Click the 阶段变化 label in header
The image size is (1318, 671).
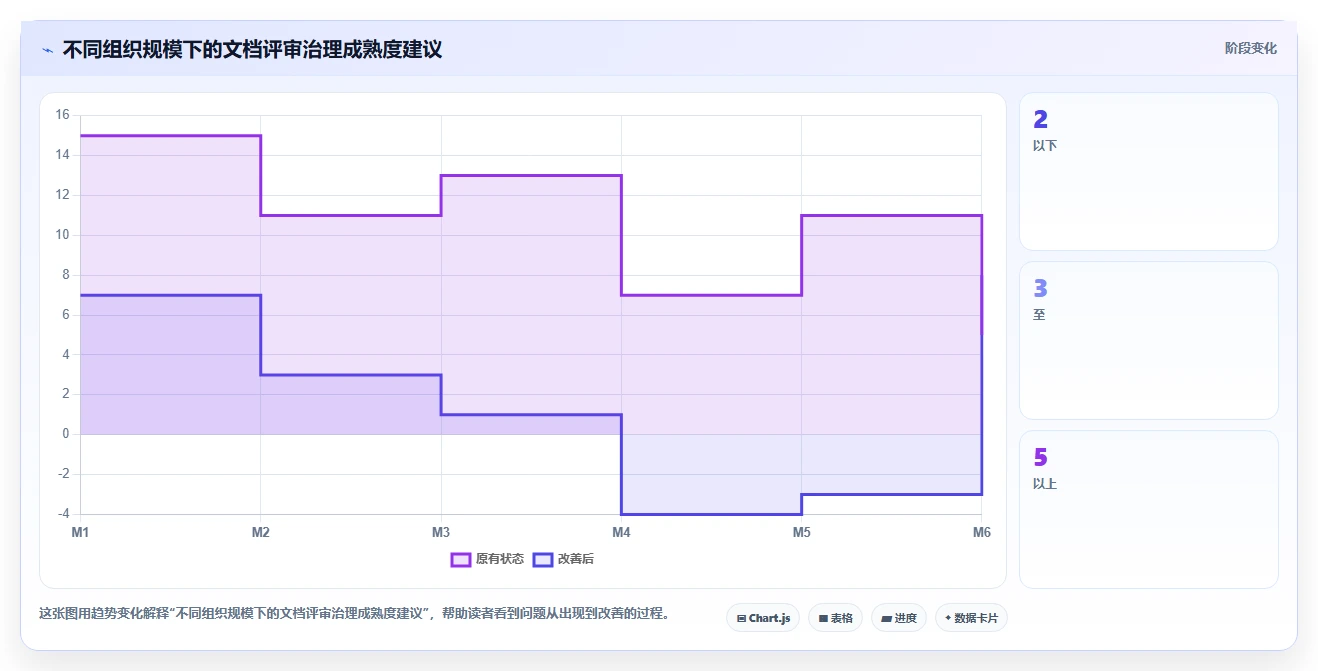tap(1250, 48)
